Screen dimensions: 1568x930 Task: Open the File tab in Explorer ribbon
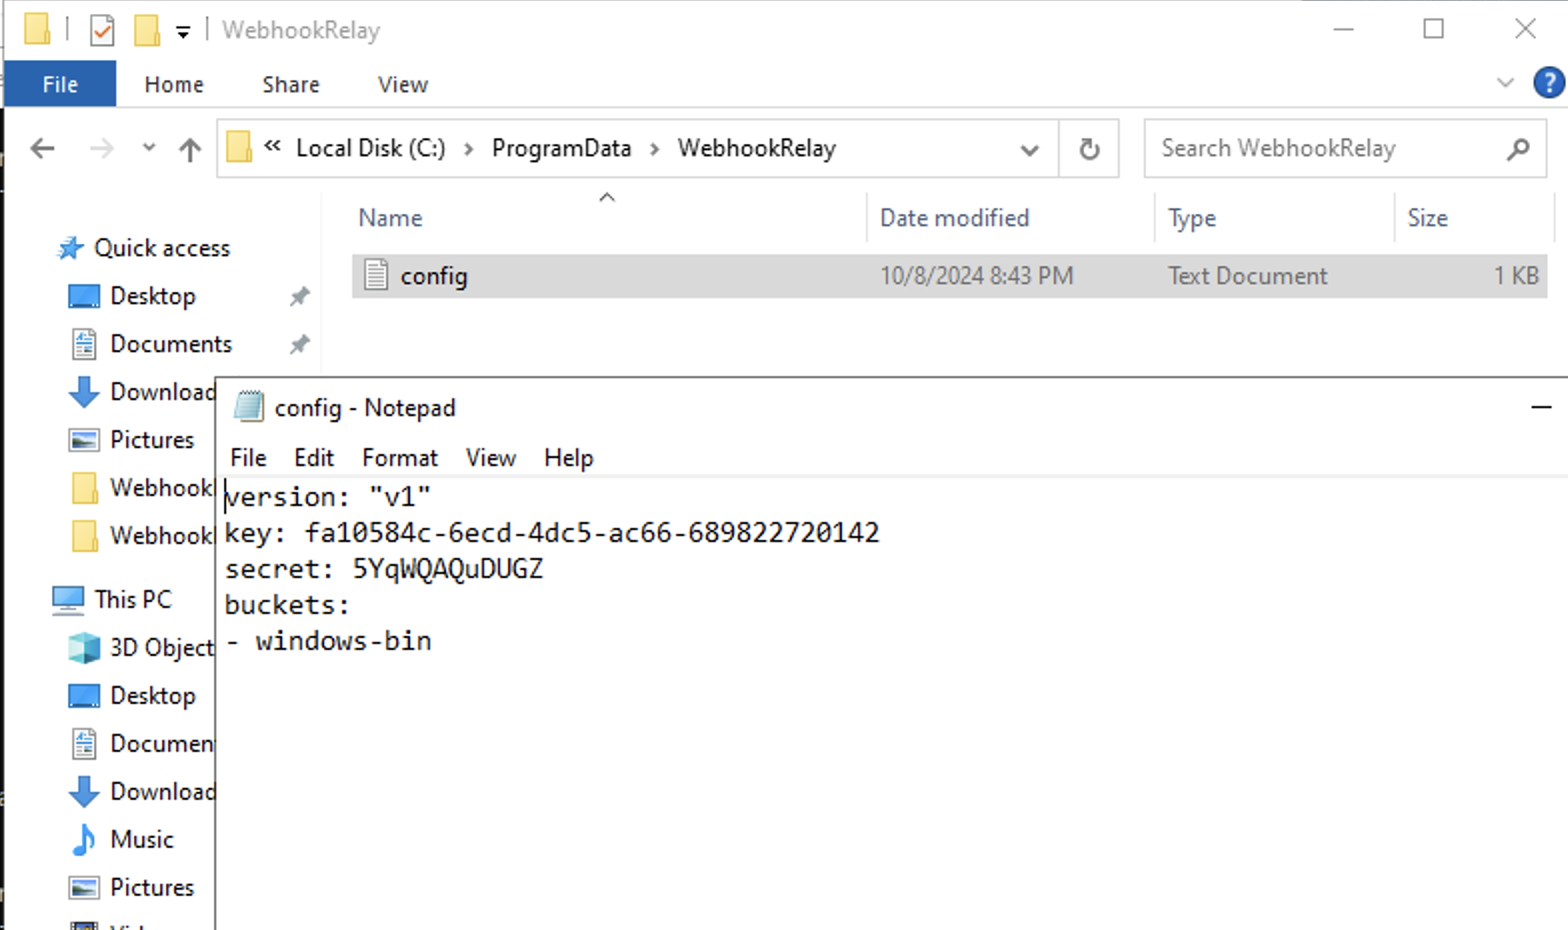click(60, 84)
